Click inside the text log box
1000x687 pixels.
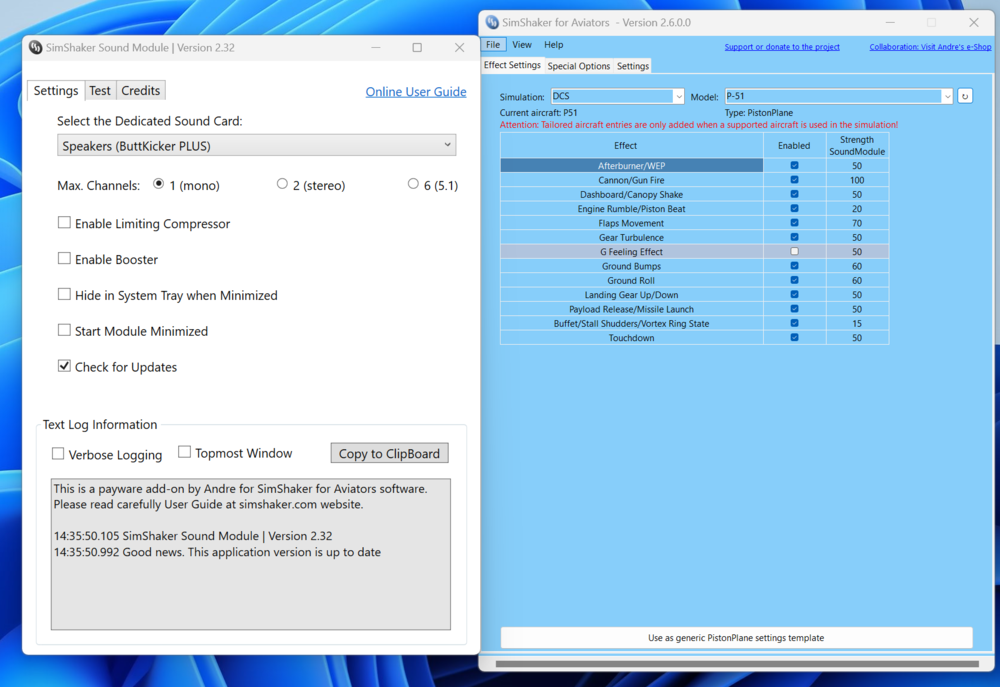251,554
